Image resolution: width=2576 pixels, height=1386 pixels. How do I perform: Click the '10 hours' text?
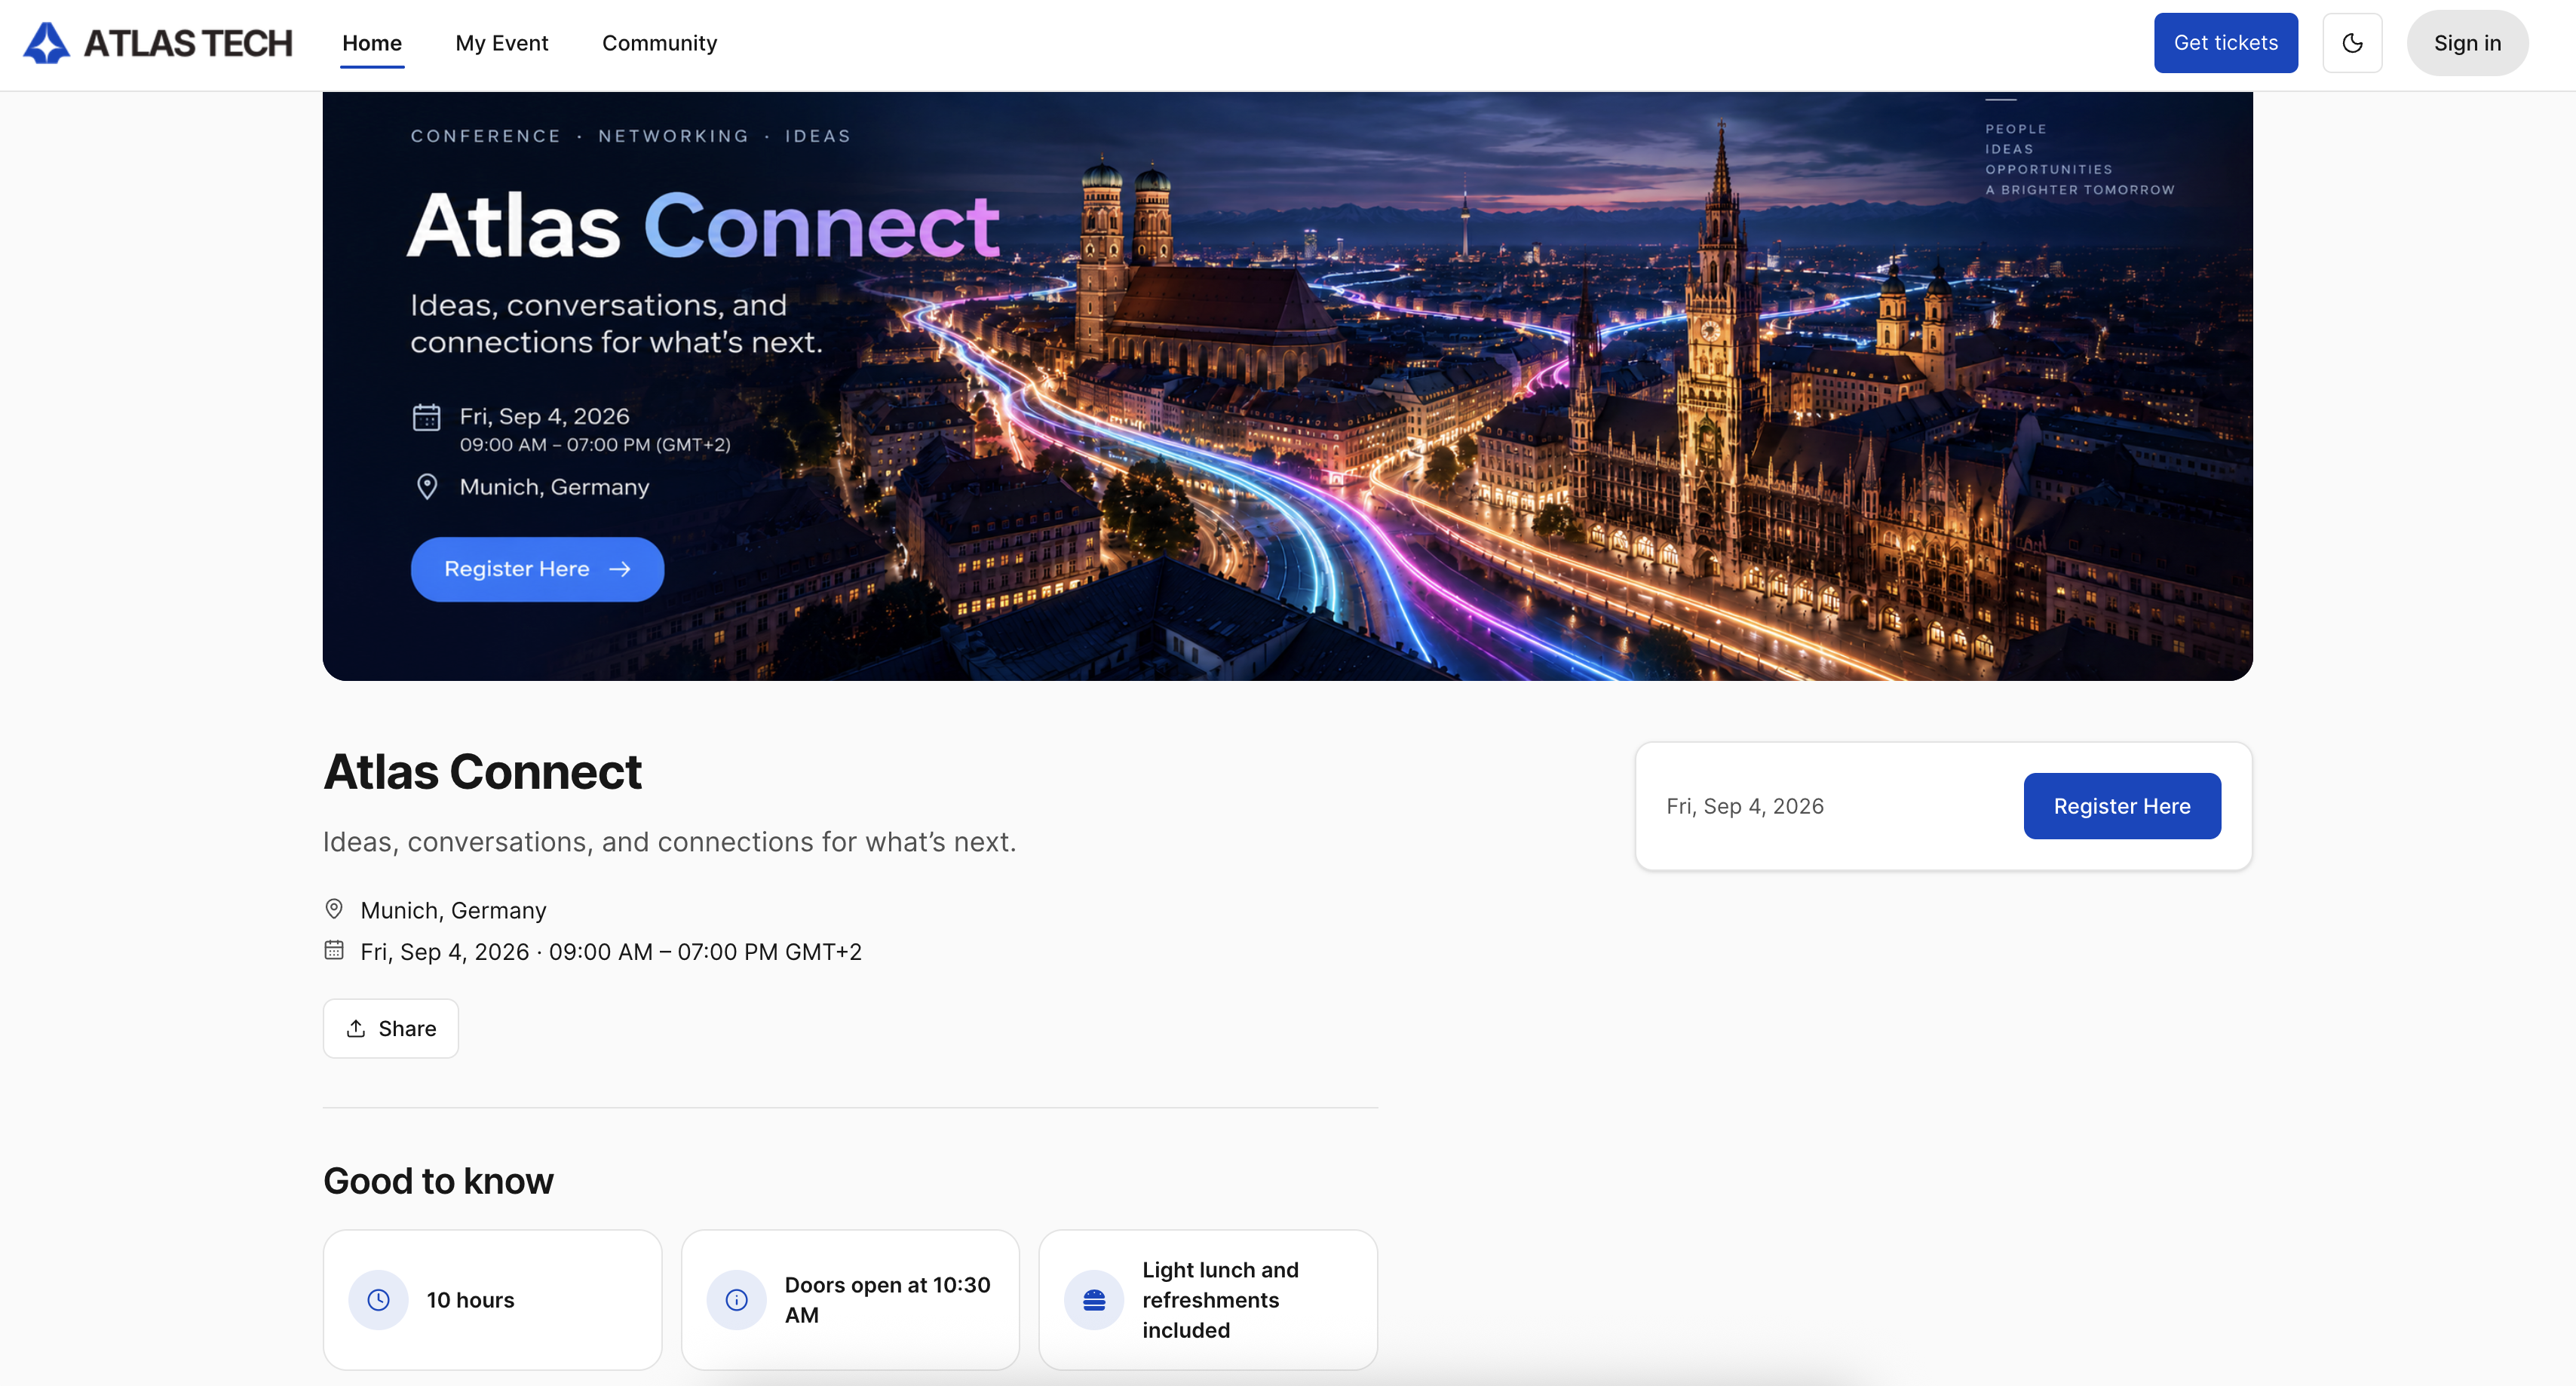pyautogui.click(x=470, y=1300)
